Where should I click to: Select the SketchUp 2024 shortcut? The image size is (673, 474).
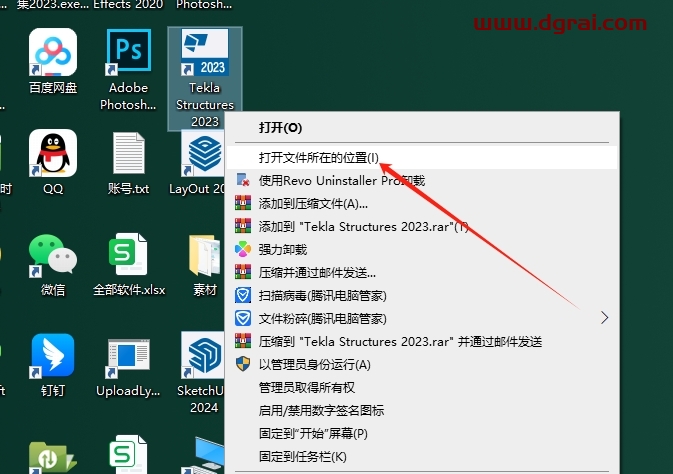pyautogui.click(x=202, y=373)
